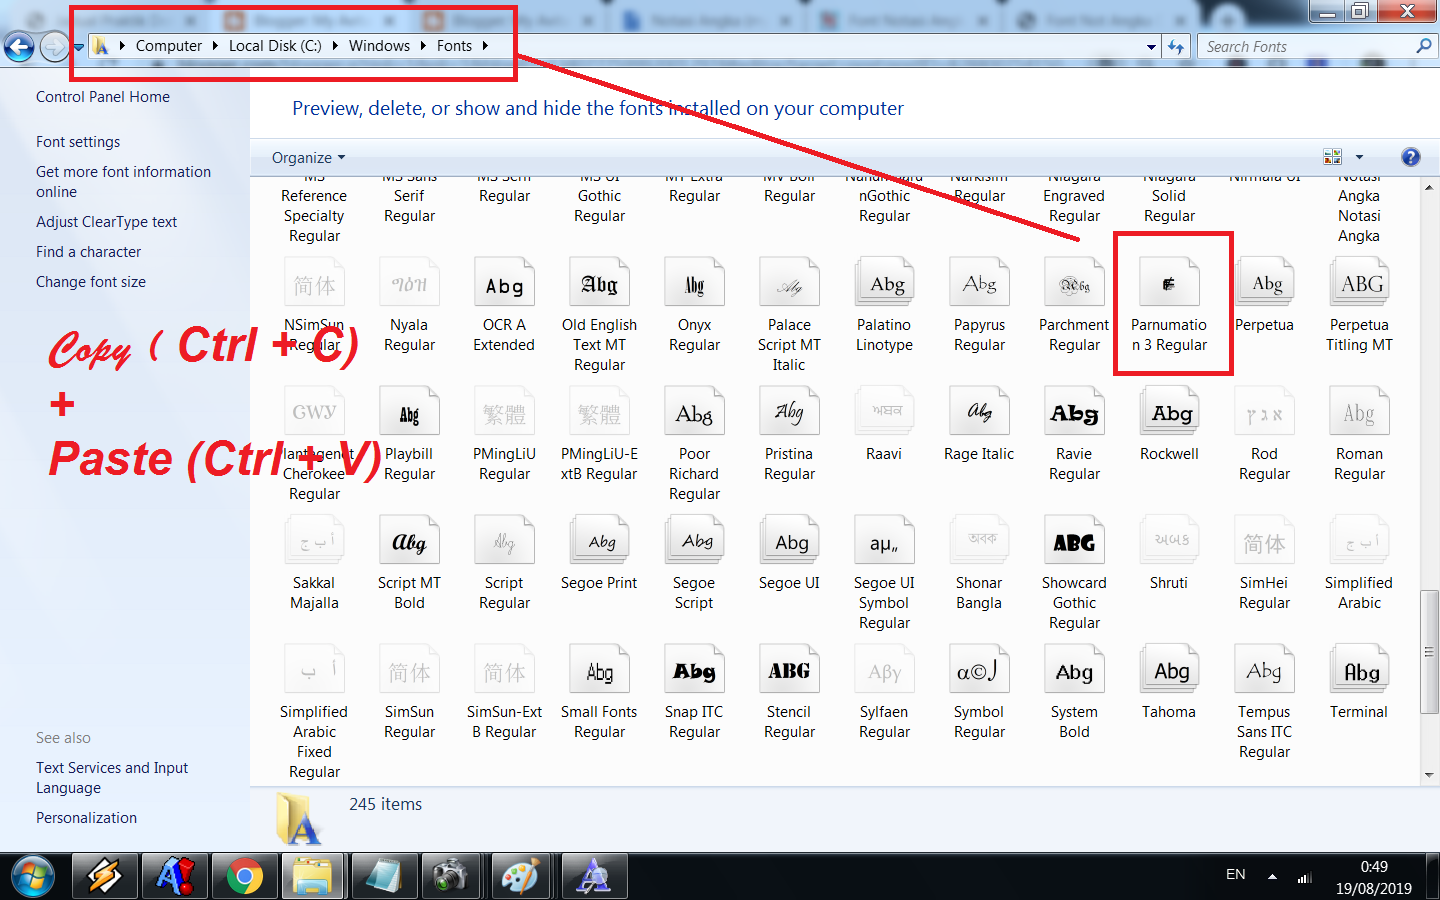
Task: Click the scrollbar up arrow
Action: pyautogui.click(x=1429, y=187)
